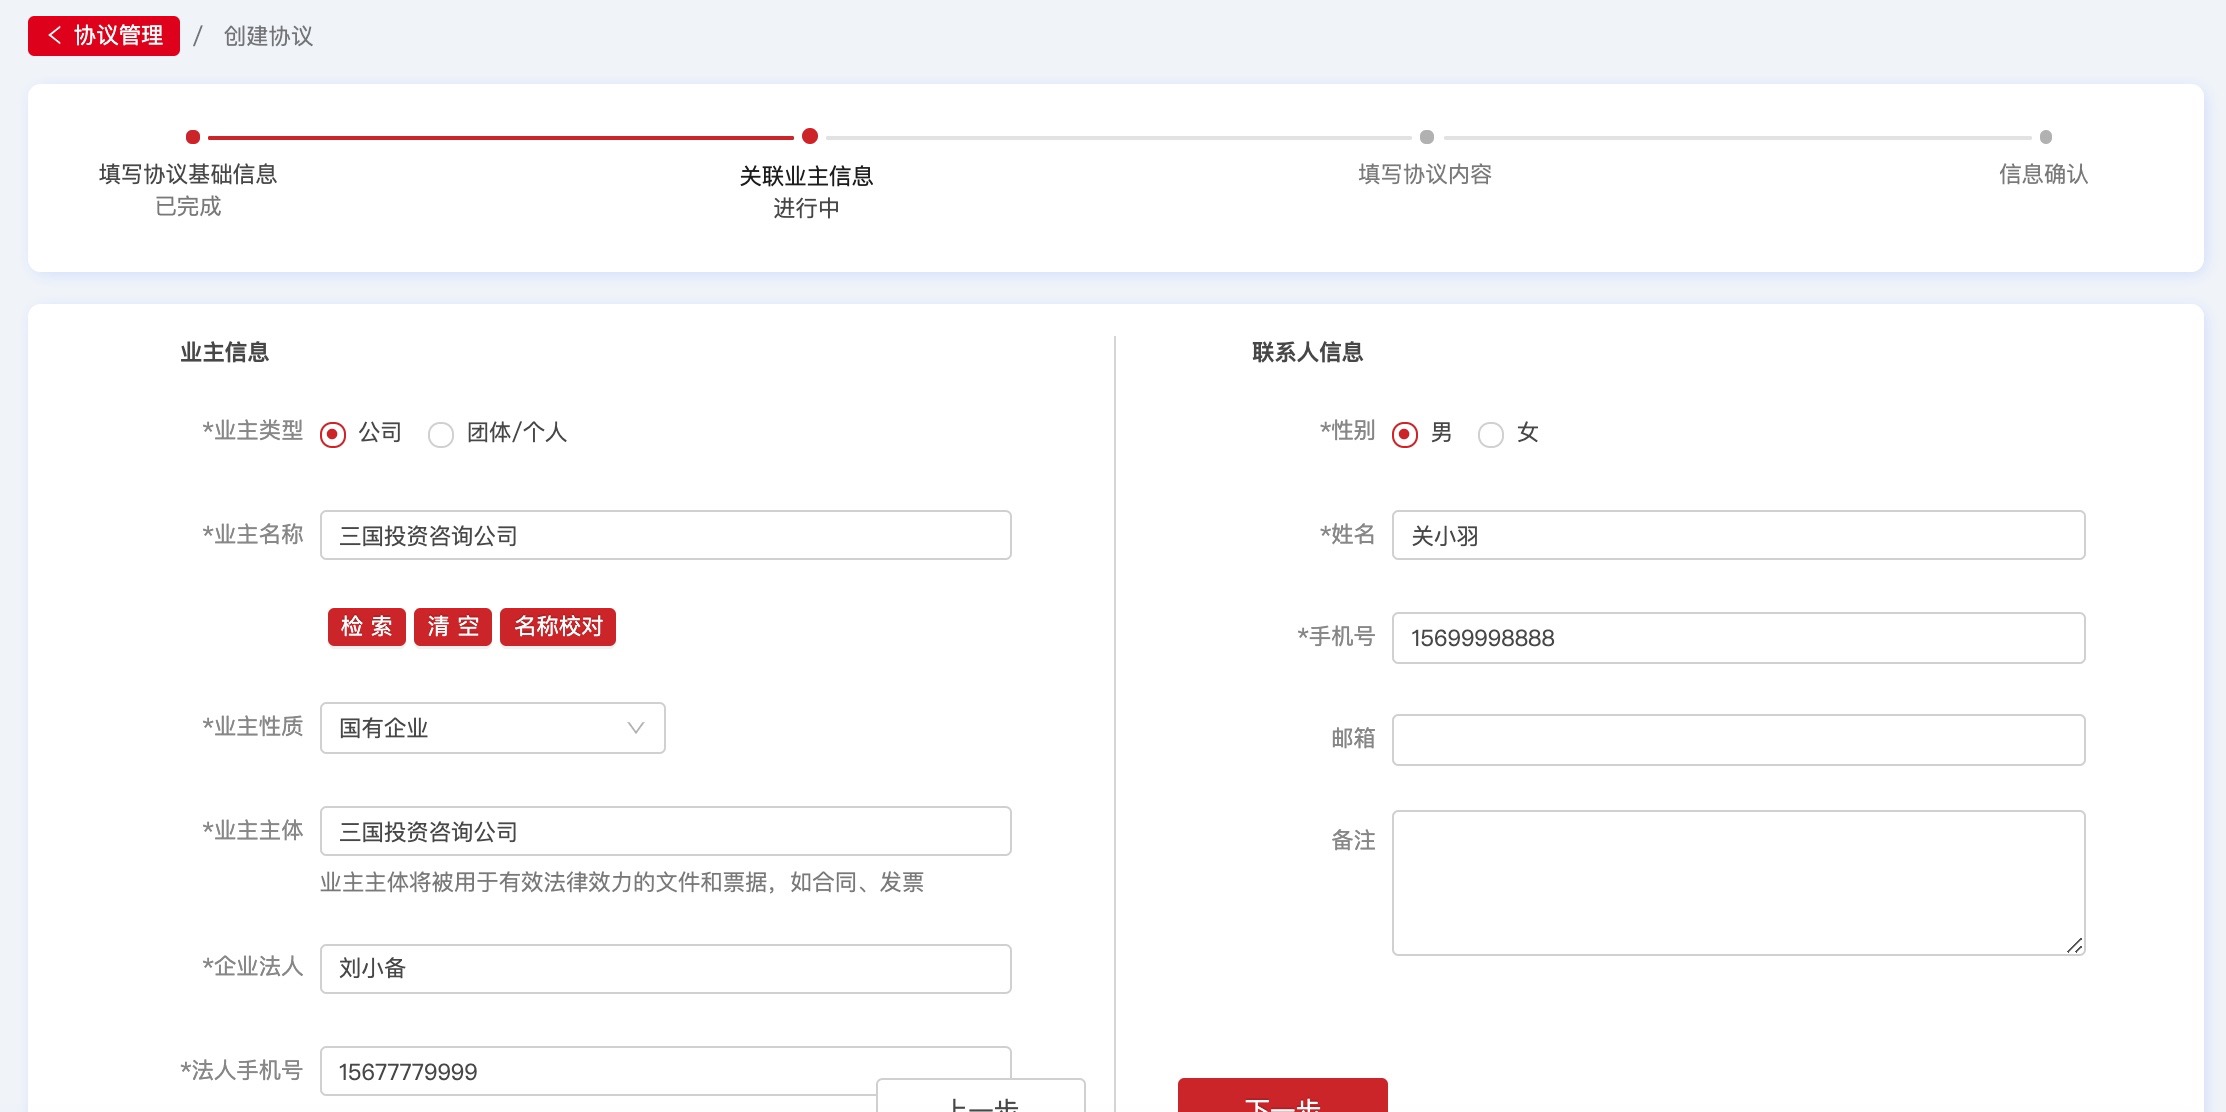This screenshot has width=2226, height=1112.
Task: Select 团体/个人 owner type radio
Action: (x=441, y=435)
